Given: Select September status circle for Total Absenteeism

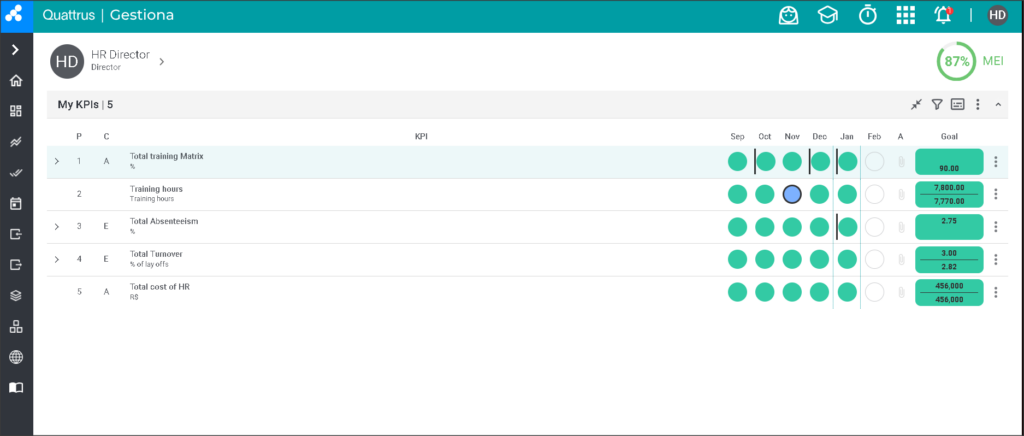Looking at the screenshot, I should tap(737, 226).
